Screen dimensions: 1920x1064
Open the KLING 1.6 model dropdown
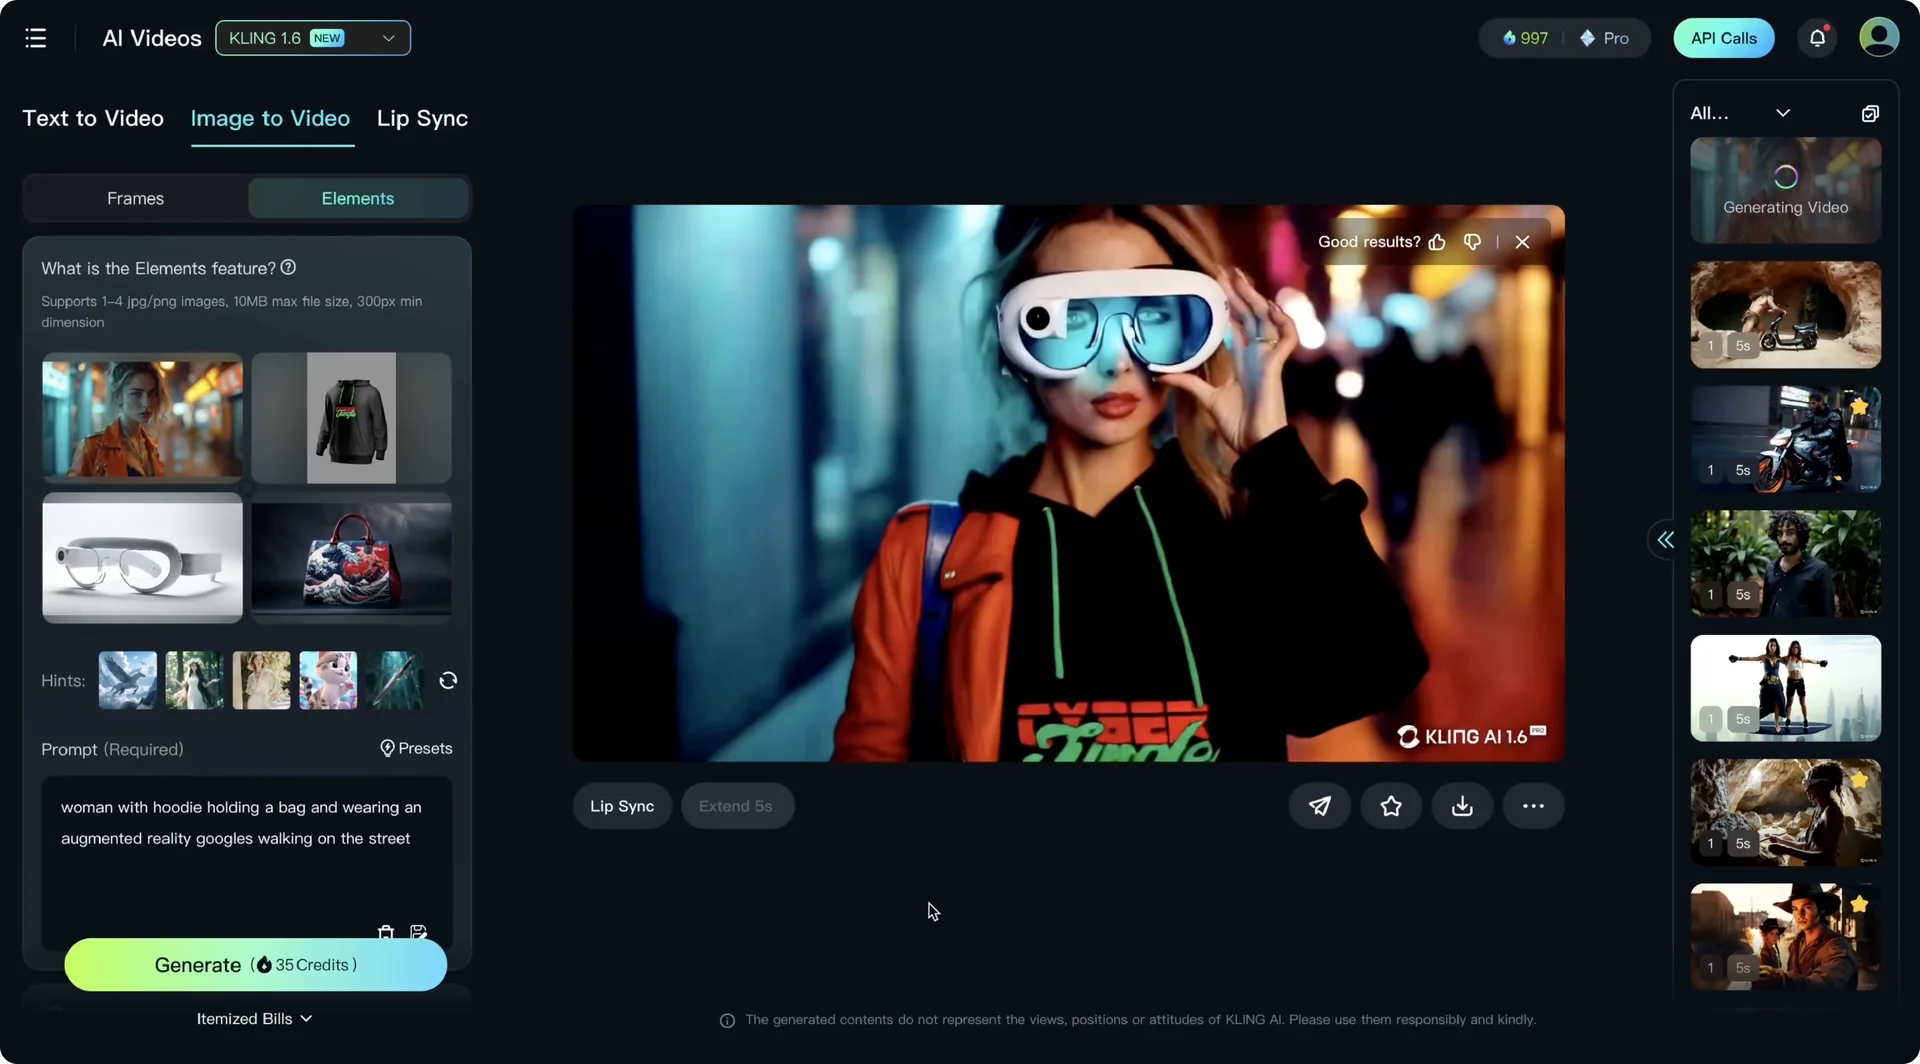[312, 37]
